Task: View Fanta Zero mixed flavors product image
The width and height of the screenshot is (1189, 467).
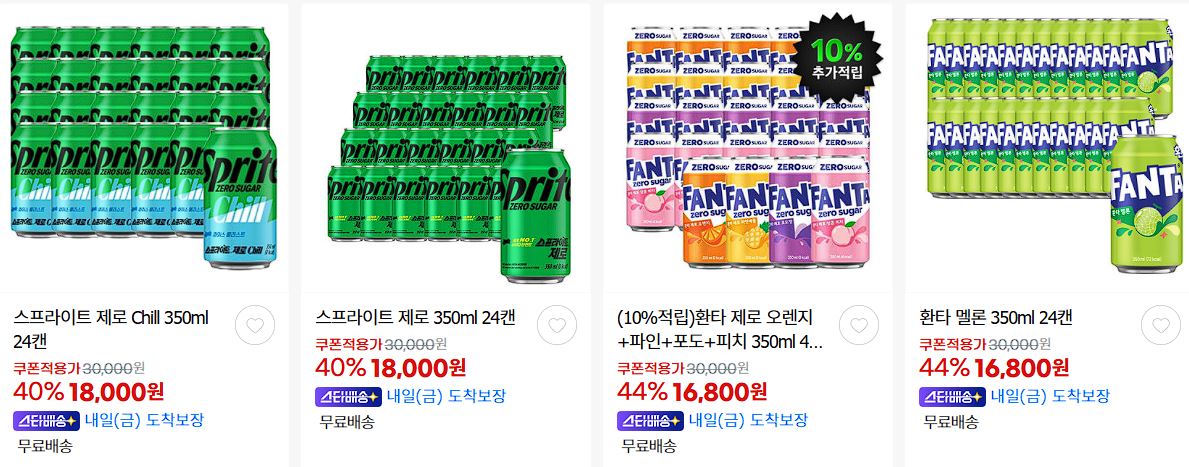Action: click(748, 149)
